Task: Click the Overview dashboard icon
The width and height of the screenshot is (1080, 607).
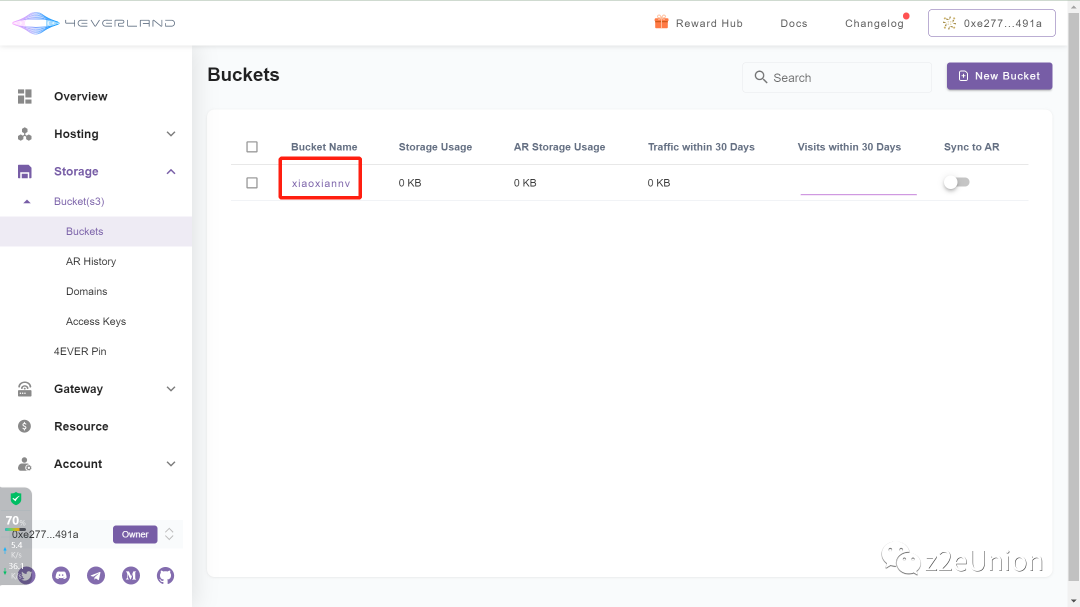Action: point(25,97)
